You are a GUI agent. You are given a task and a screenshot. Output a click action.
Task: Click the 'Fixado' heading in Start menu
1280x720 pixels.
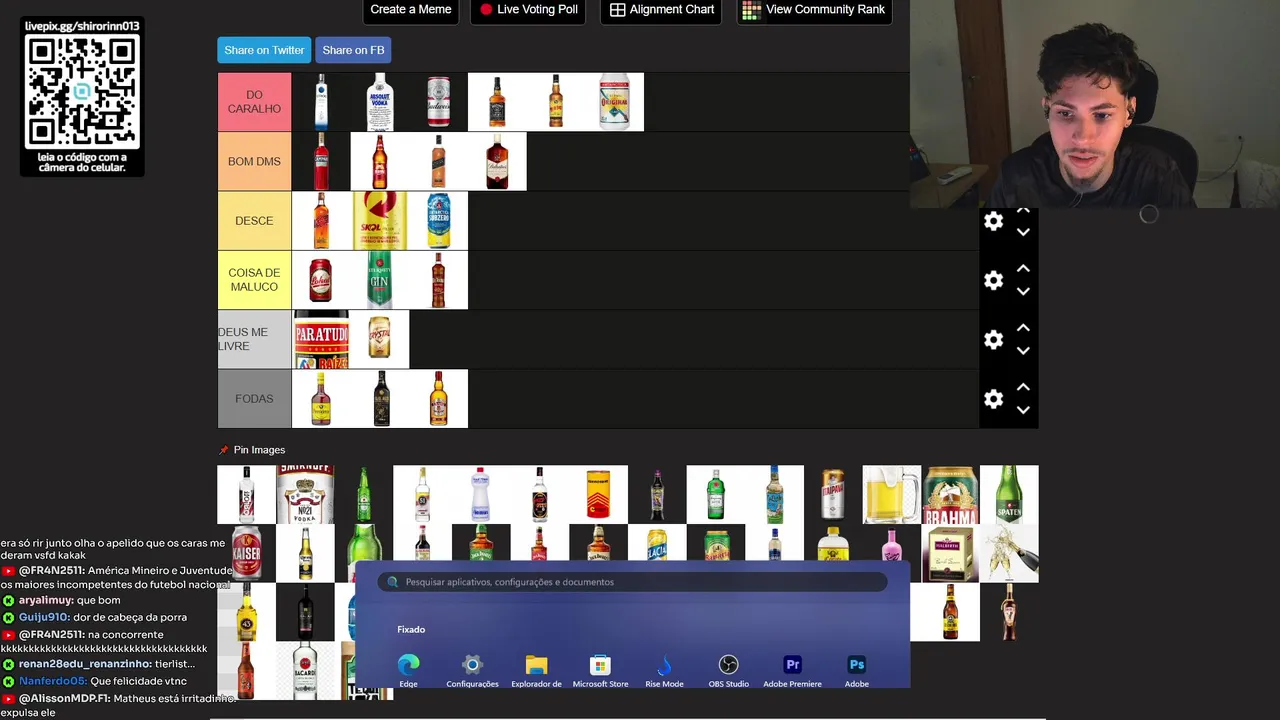click(411, 630)
